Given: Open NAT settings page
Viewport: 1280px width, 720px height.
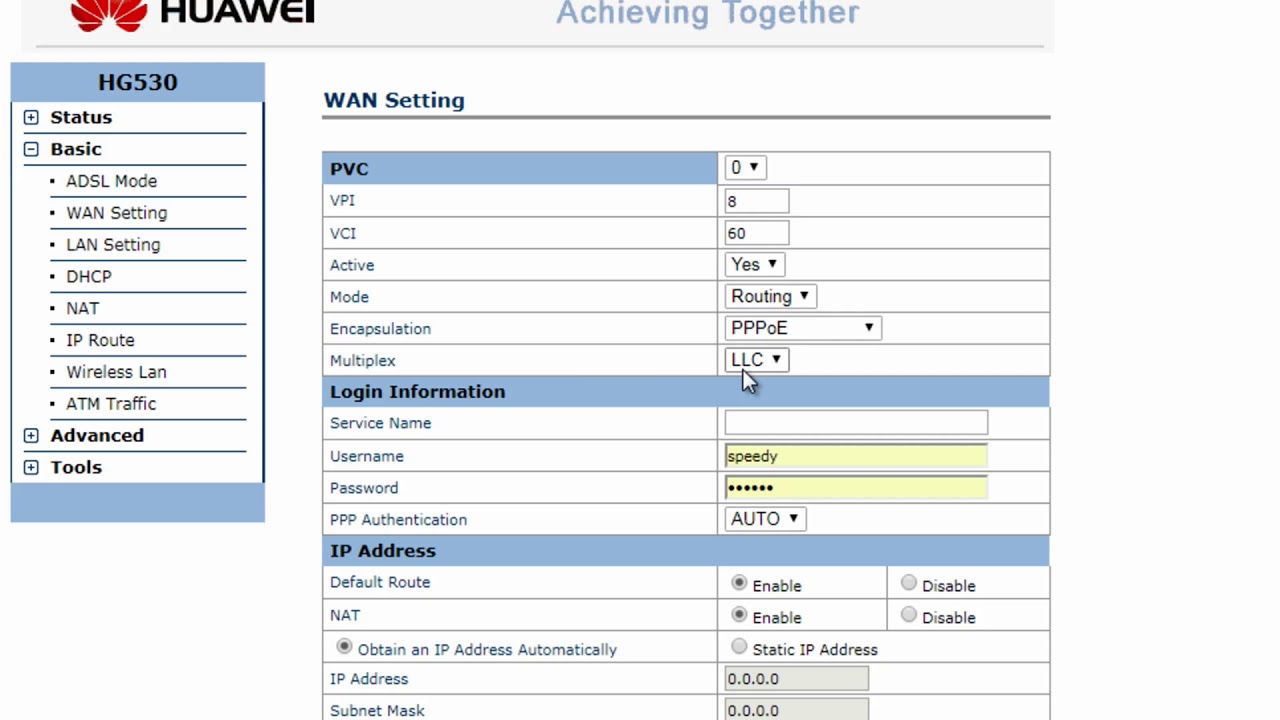Looking at the screenshot, I should 83,309.
